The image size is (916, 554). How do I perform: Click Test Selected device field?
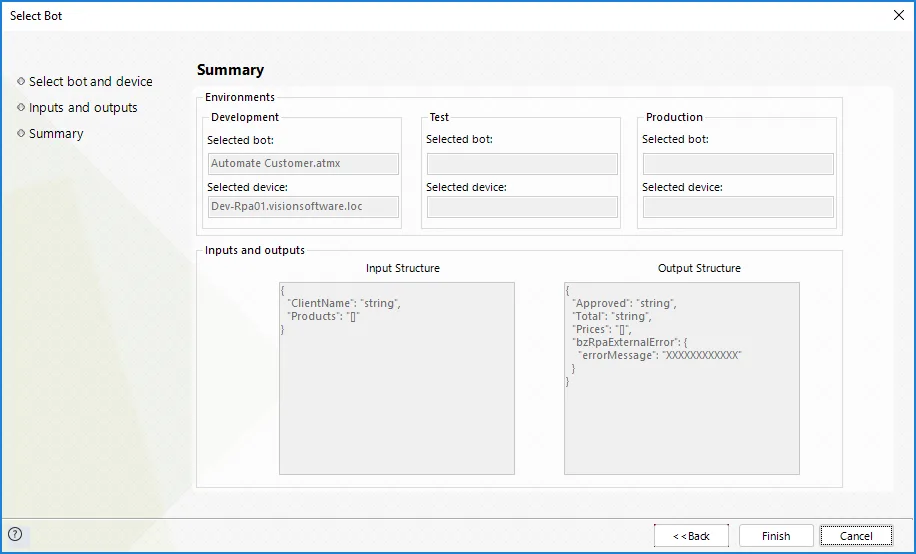522,207
